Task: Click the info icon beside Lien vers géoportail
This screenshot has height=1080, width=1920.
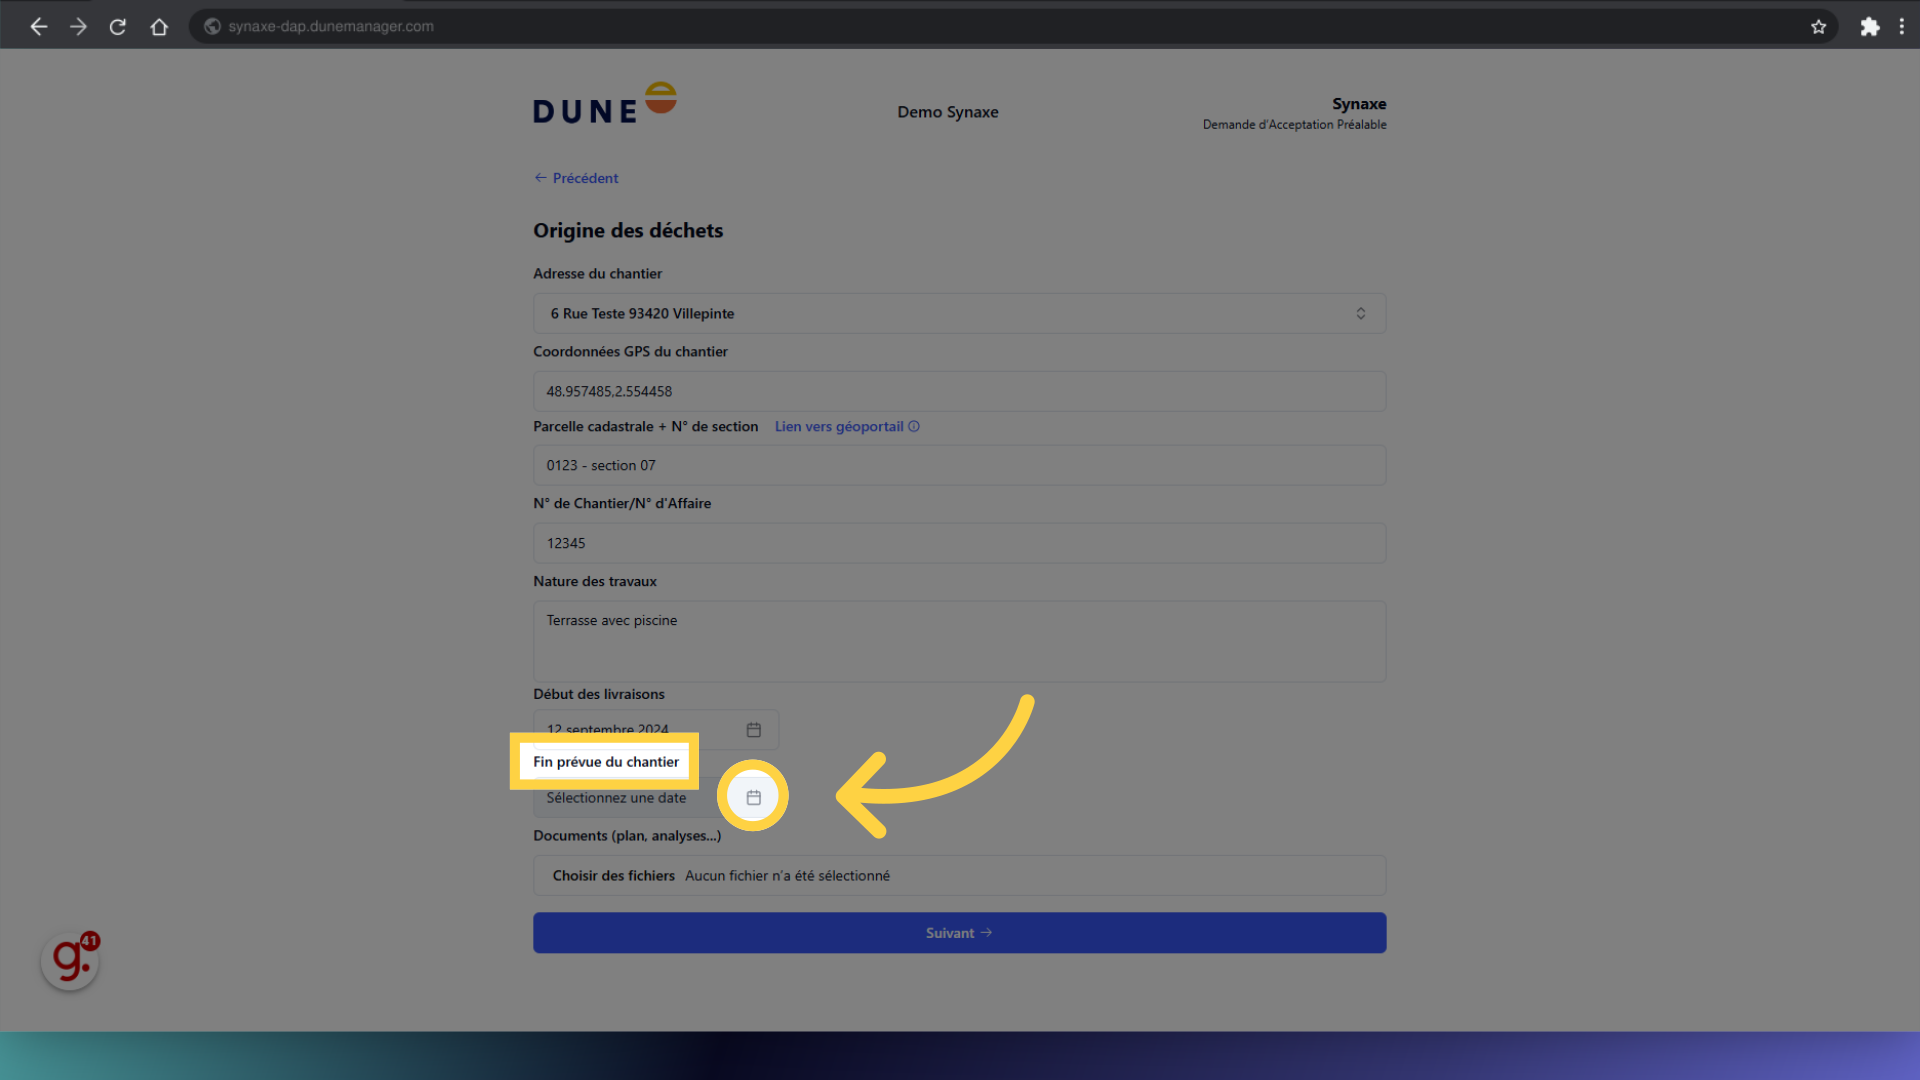Action: coord(914,426)
